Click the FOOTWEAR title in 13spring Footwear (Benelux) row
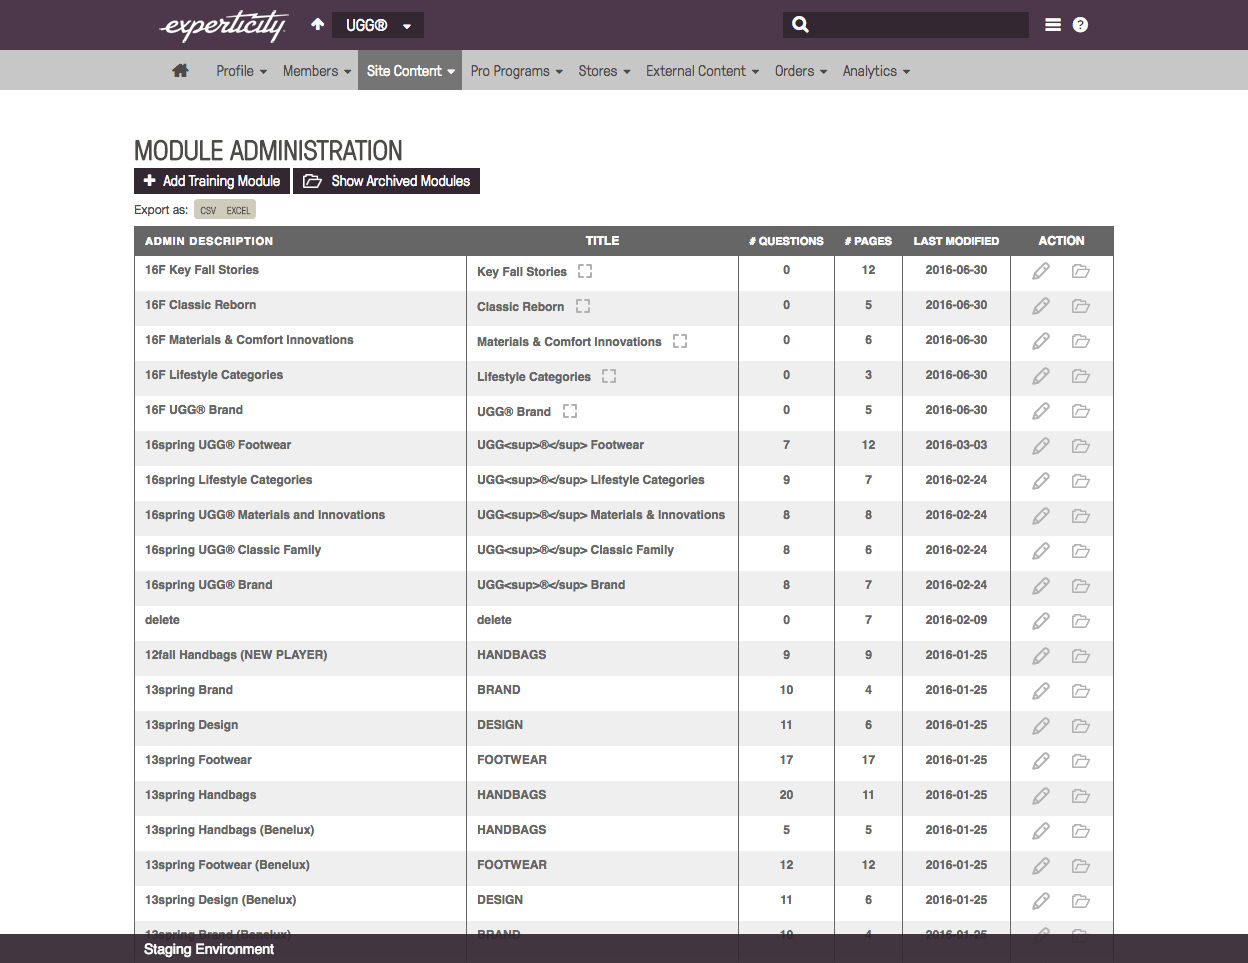1248x963 pixels. pos(512,865)
